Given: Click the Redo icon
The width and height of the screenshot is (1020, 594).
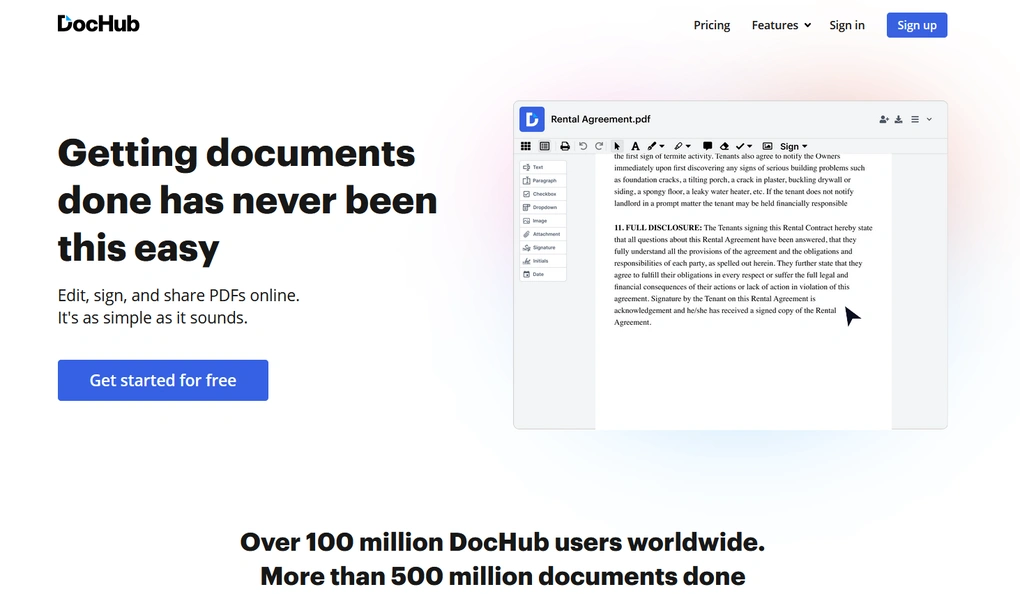Looking at the screenshot, I should tap(599, 146).
